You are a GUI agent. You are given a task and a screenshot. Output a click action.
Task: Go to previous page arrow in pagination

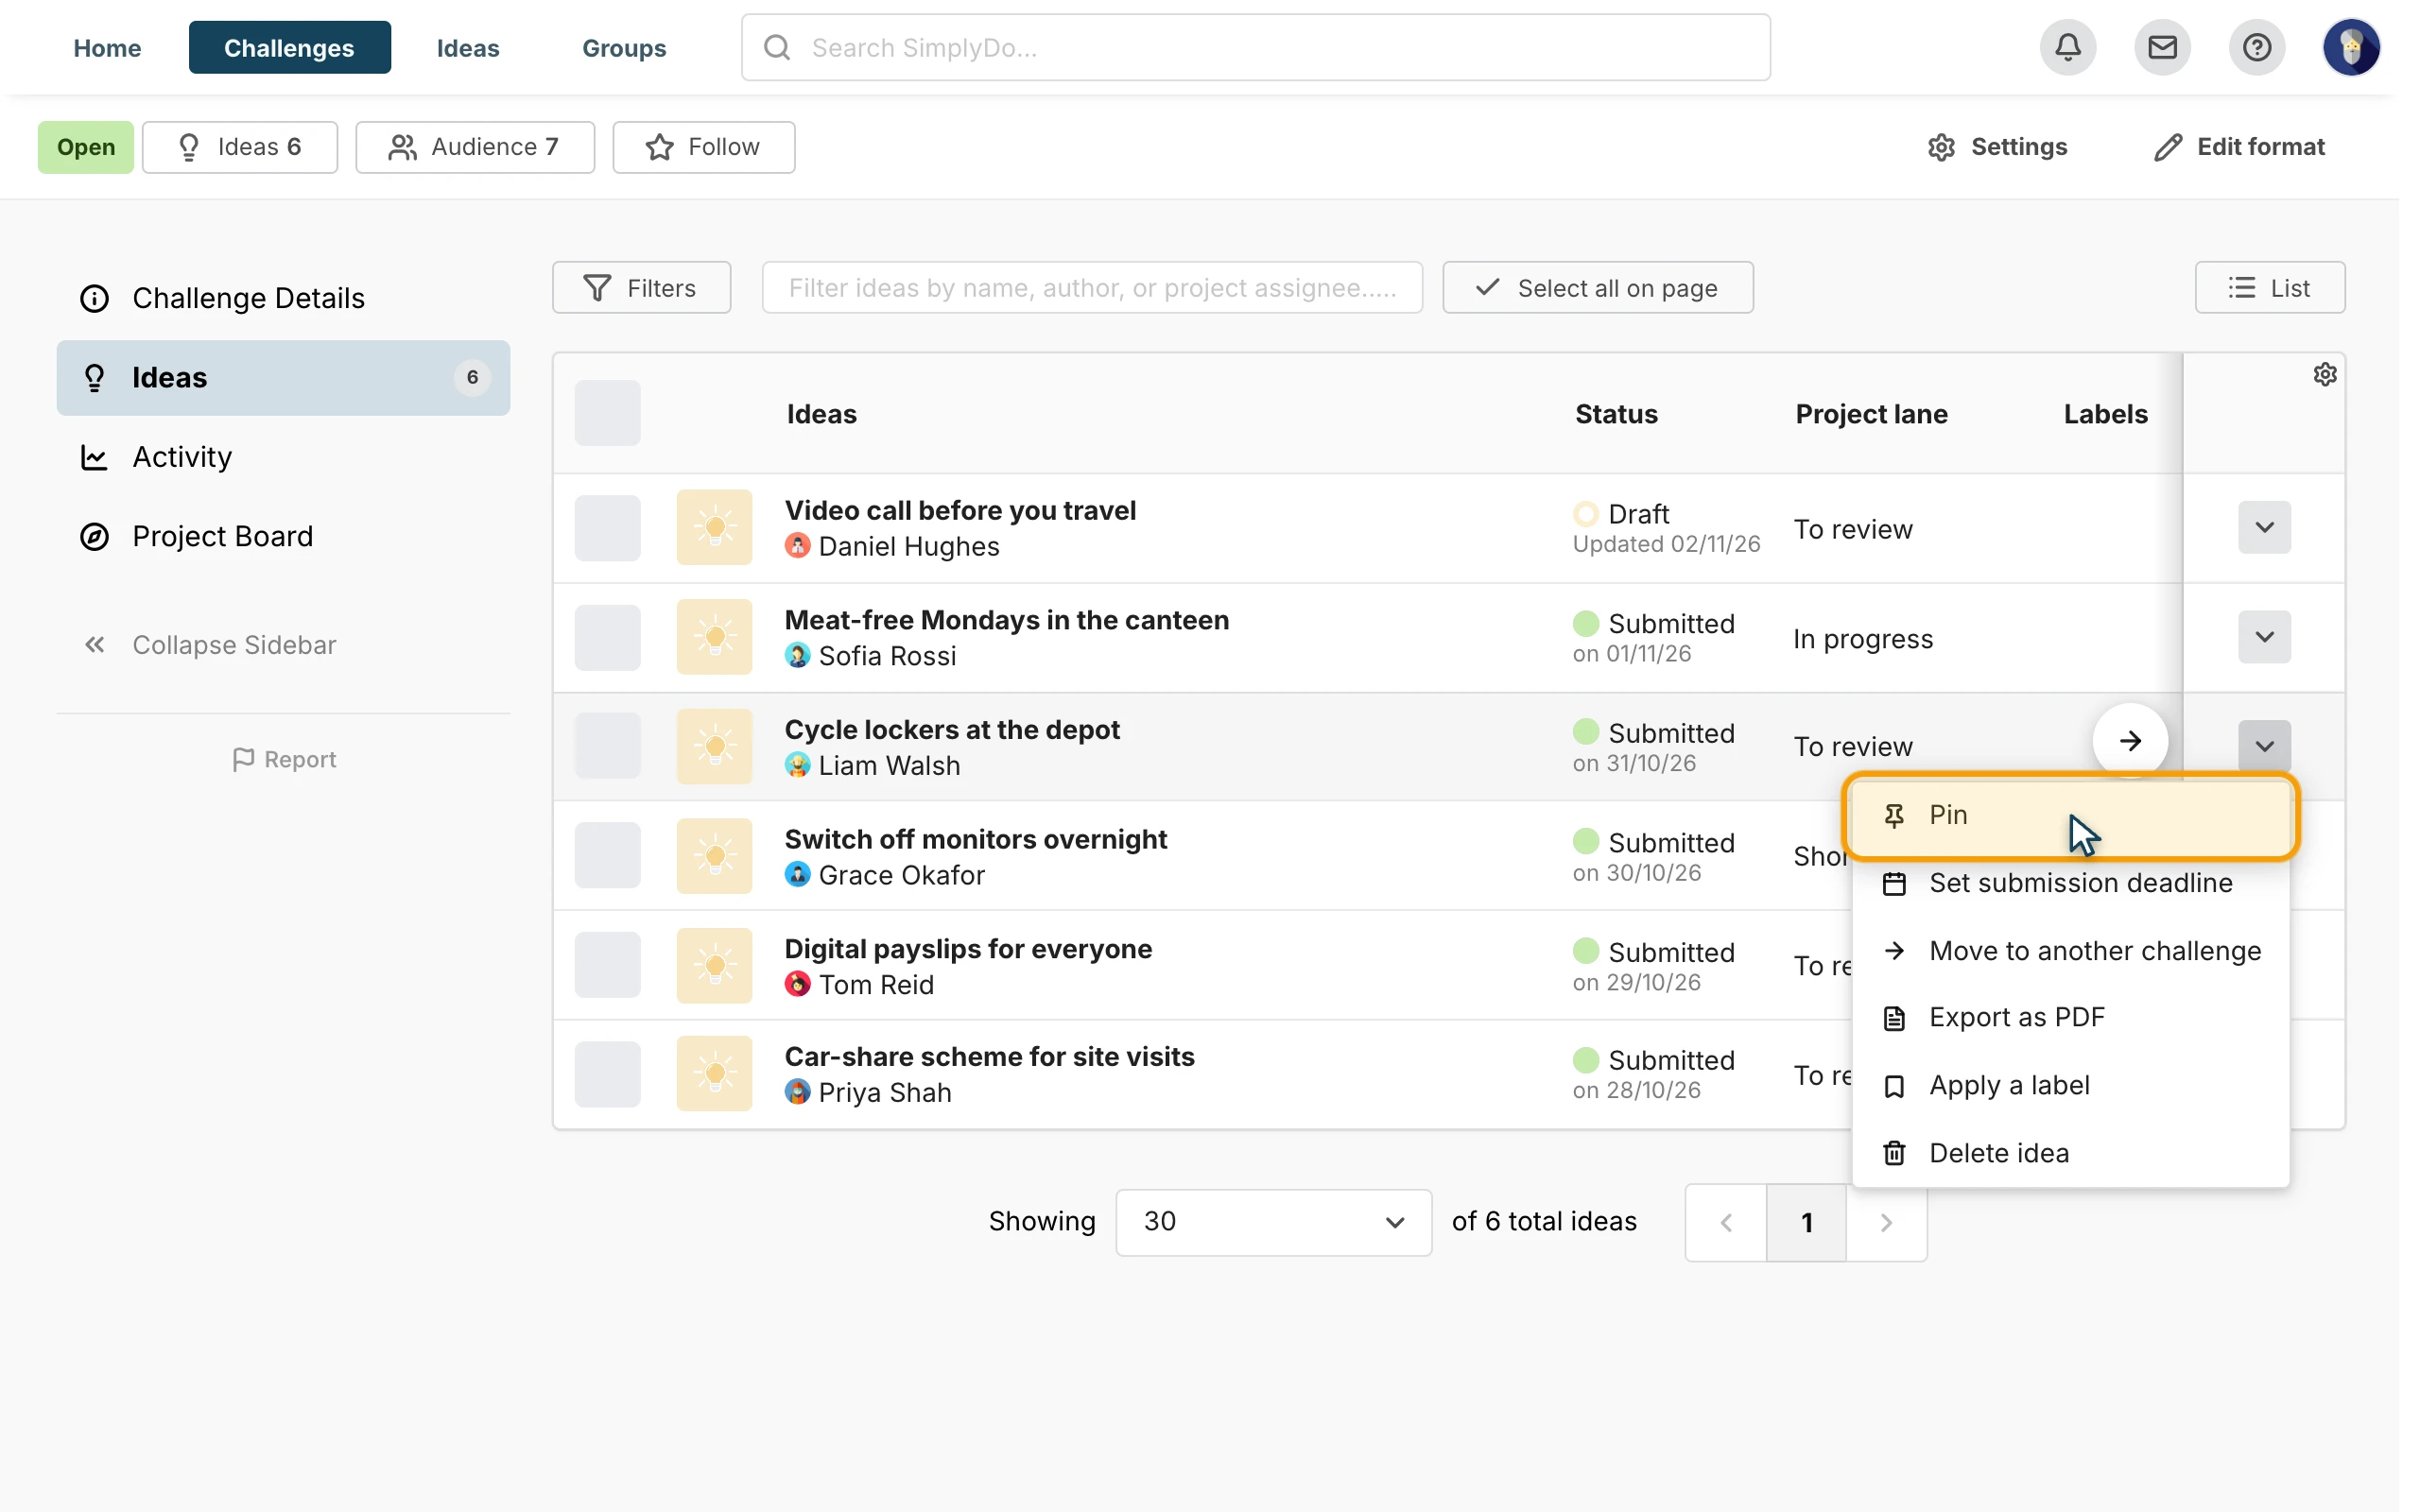click(1726, 1222)
